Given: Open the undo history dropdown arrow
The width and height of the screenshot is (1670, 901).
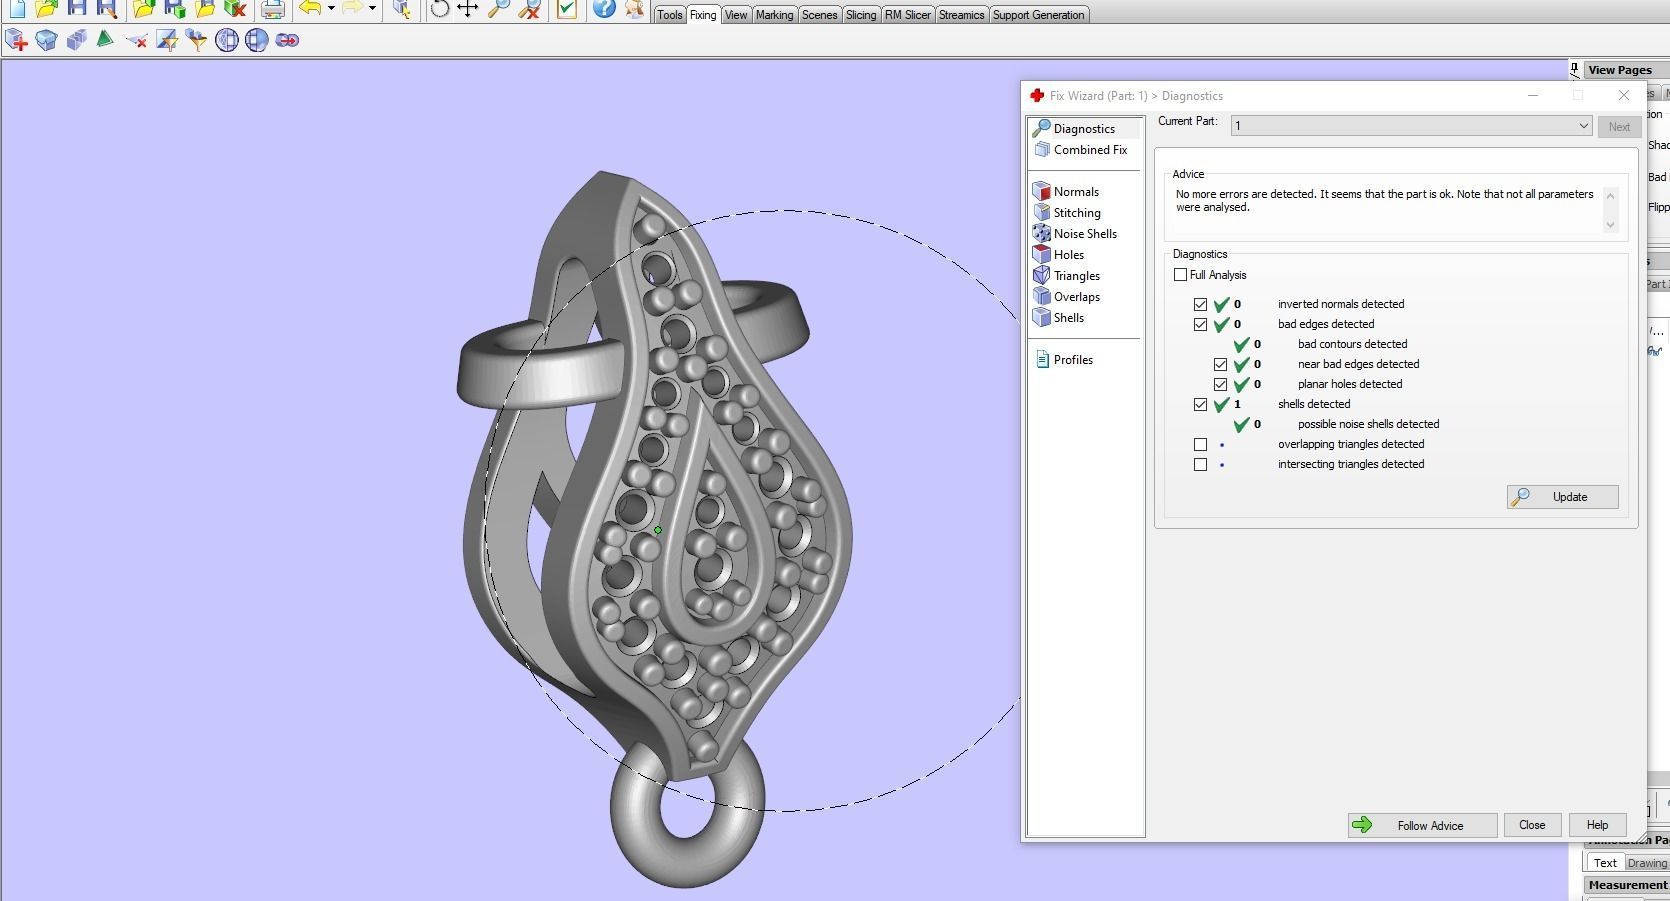Looking at the screenshot, I should [331, 9].
